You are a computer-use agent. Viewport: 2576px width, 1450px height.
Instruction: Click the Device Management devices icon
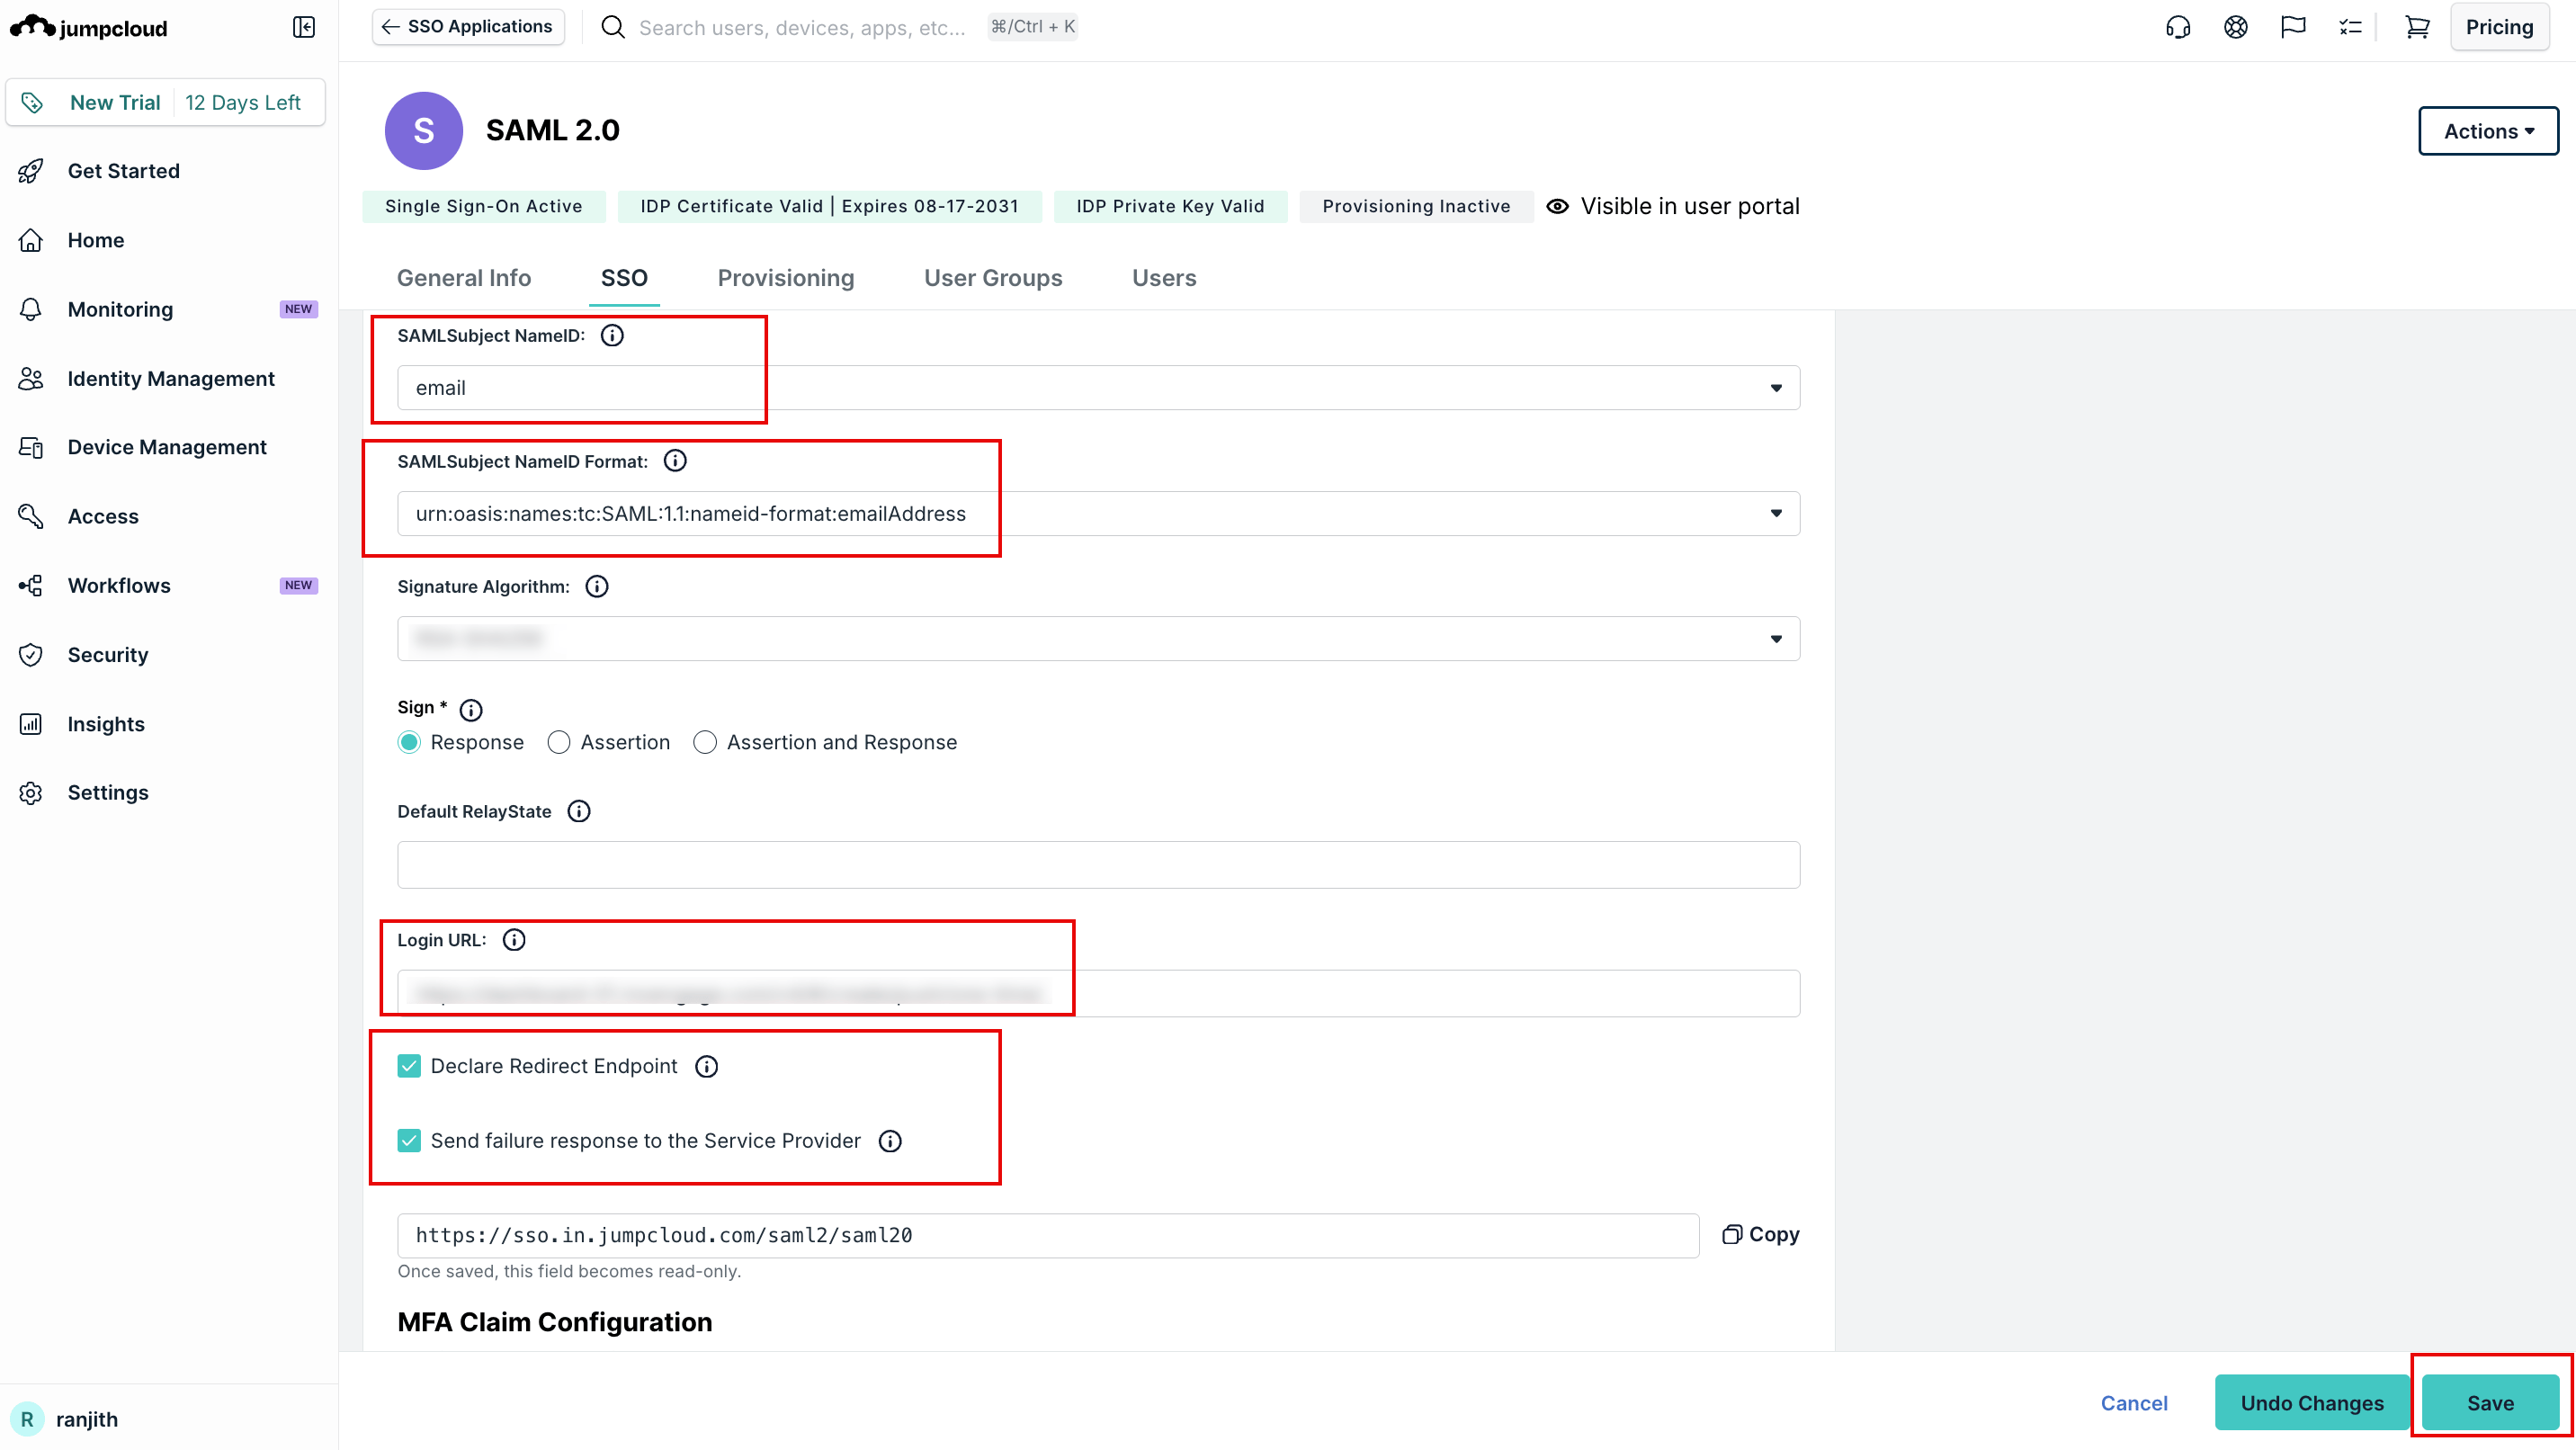[31, 447]
